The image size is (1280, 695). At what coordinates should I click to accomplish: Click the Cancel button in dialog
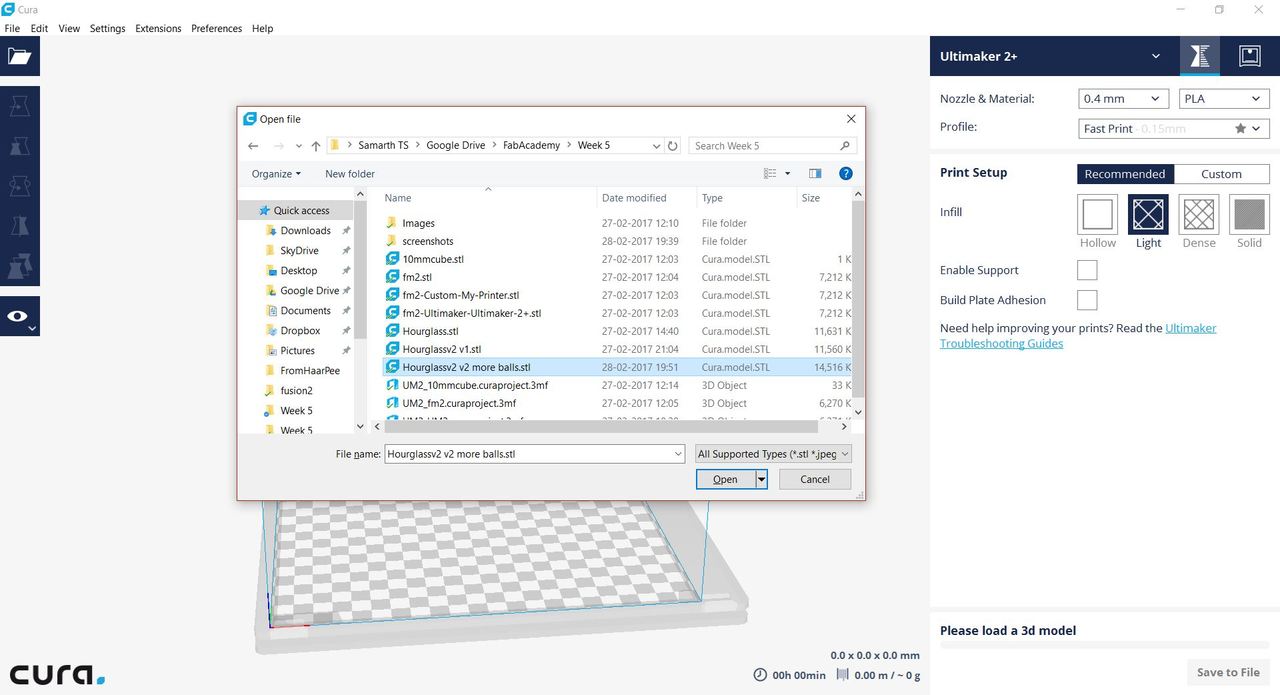click(x=815, y=480)
